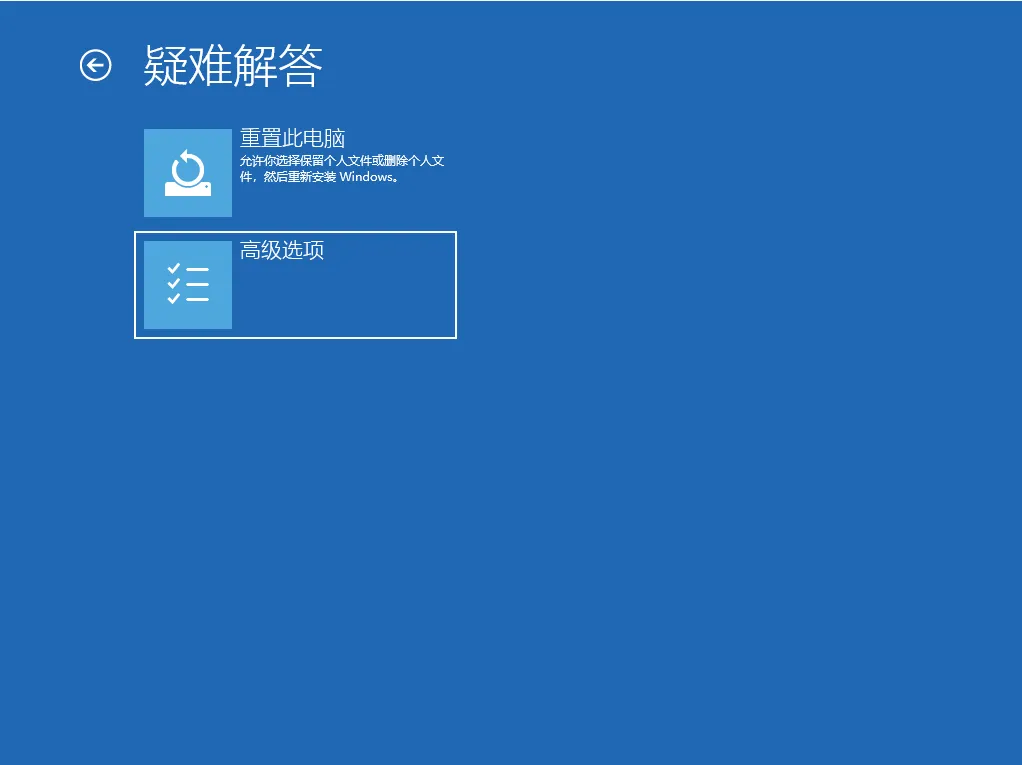This screenshot has height=765, width=1022.
Task: Click the top line of the checklist icon
Action: (x=197, y=269)
